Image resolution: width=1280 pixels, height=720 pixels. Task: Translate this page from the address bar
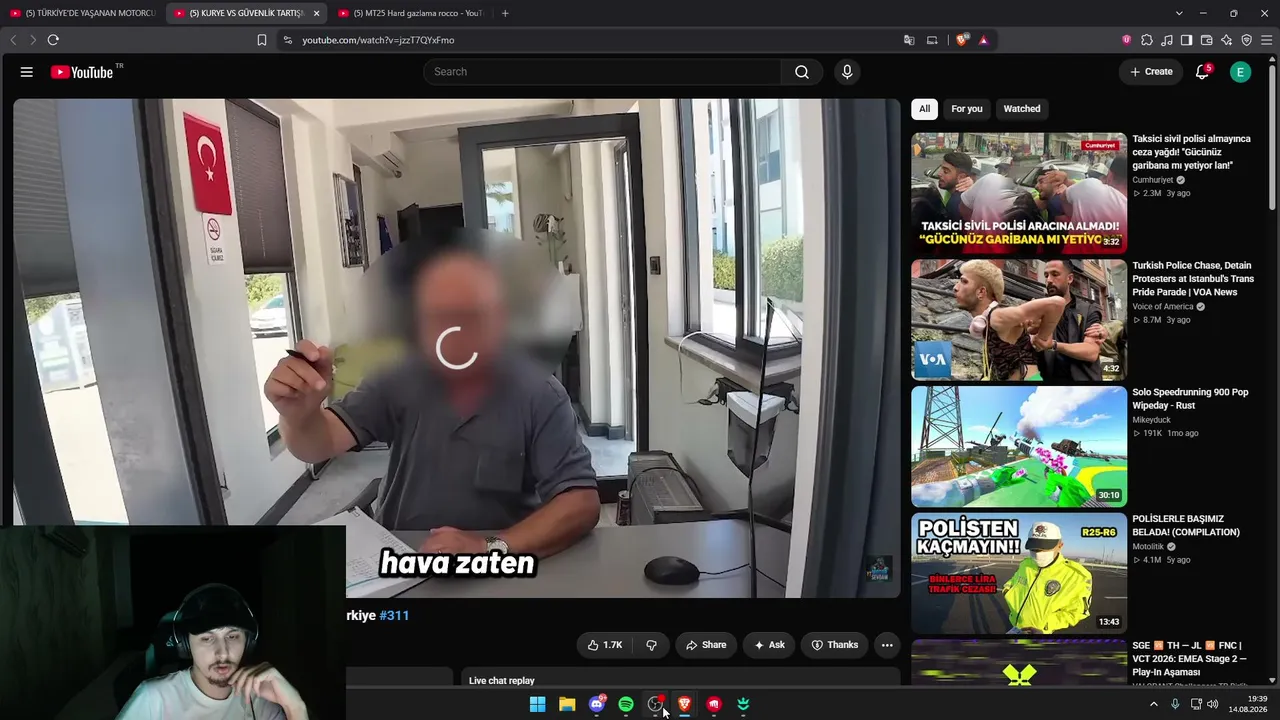tap(909, 40)
